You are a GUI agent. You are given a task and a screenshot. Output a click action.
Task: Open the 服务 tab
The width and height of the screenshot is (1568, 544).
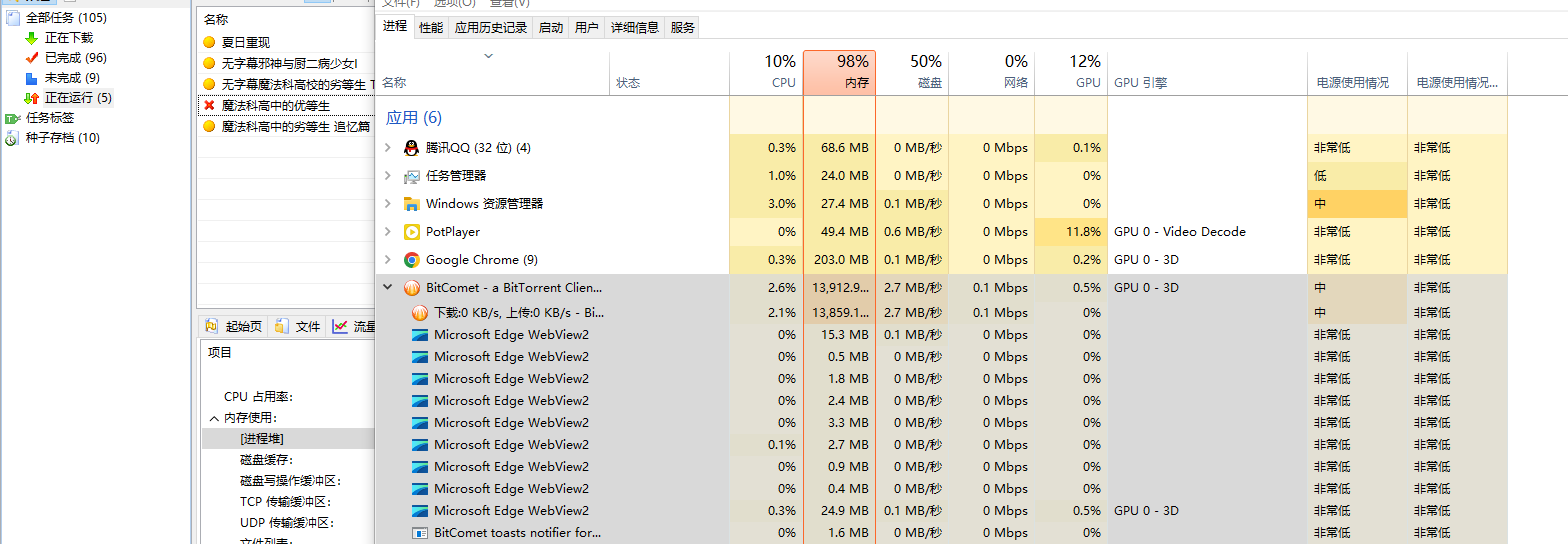click(682, 28)
